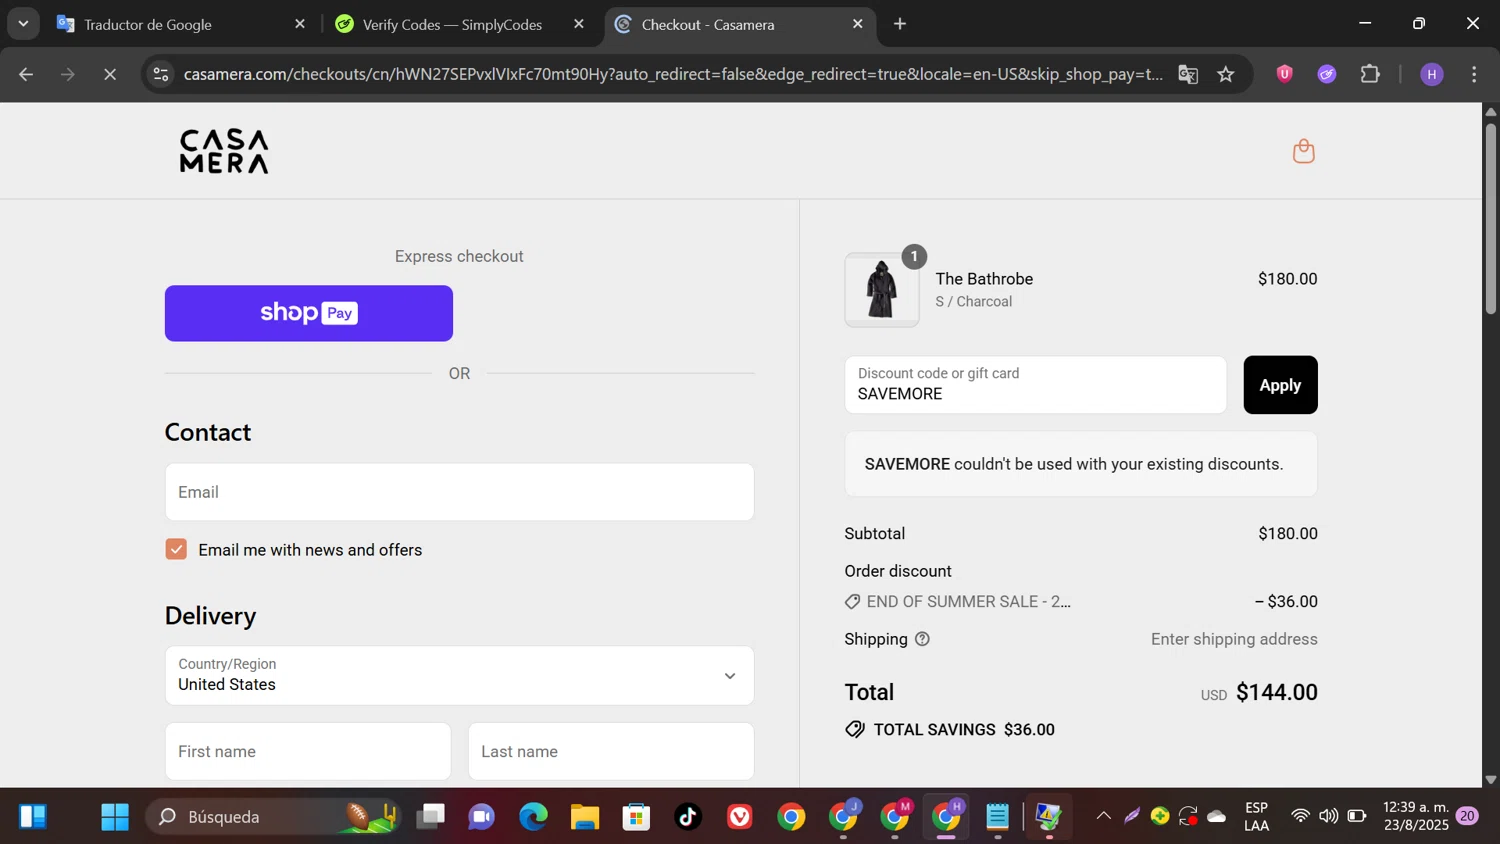This screenshot has height=844, width=1500.
Task: Open Task View from taskbar
Action: (x=431, y=817)
